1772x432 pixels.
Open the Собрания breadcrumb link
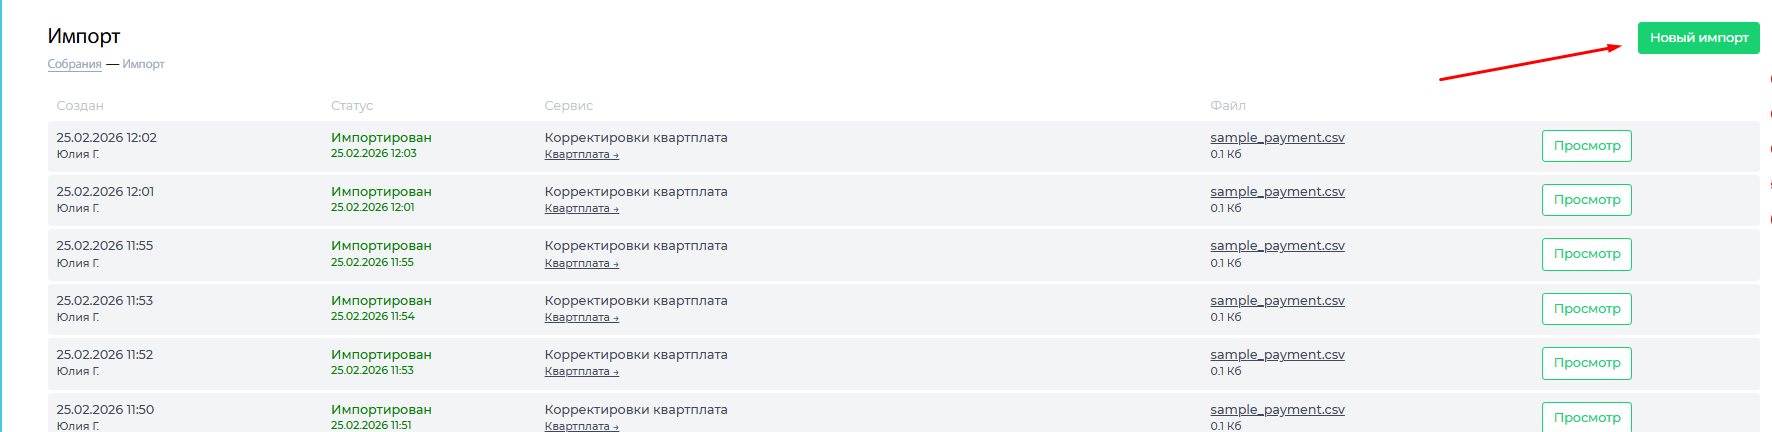74,64
